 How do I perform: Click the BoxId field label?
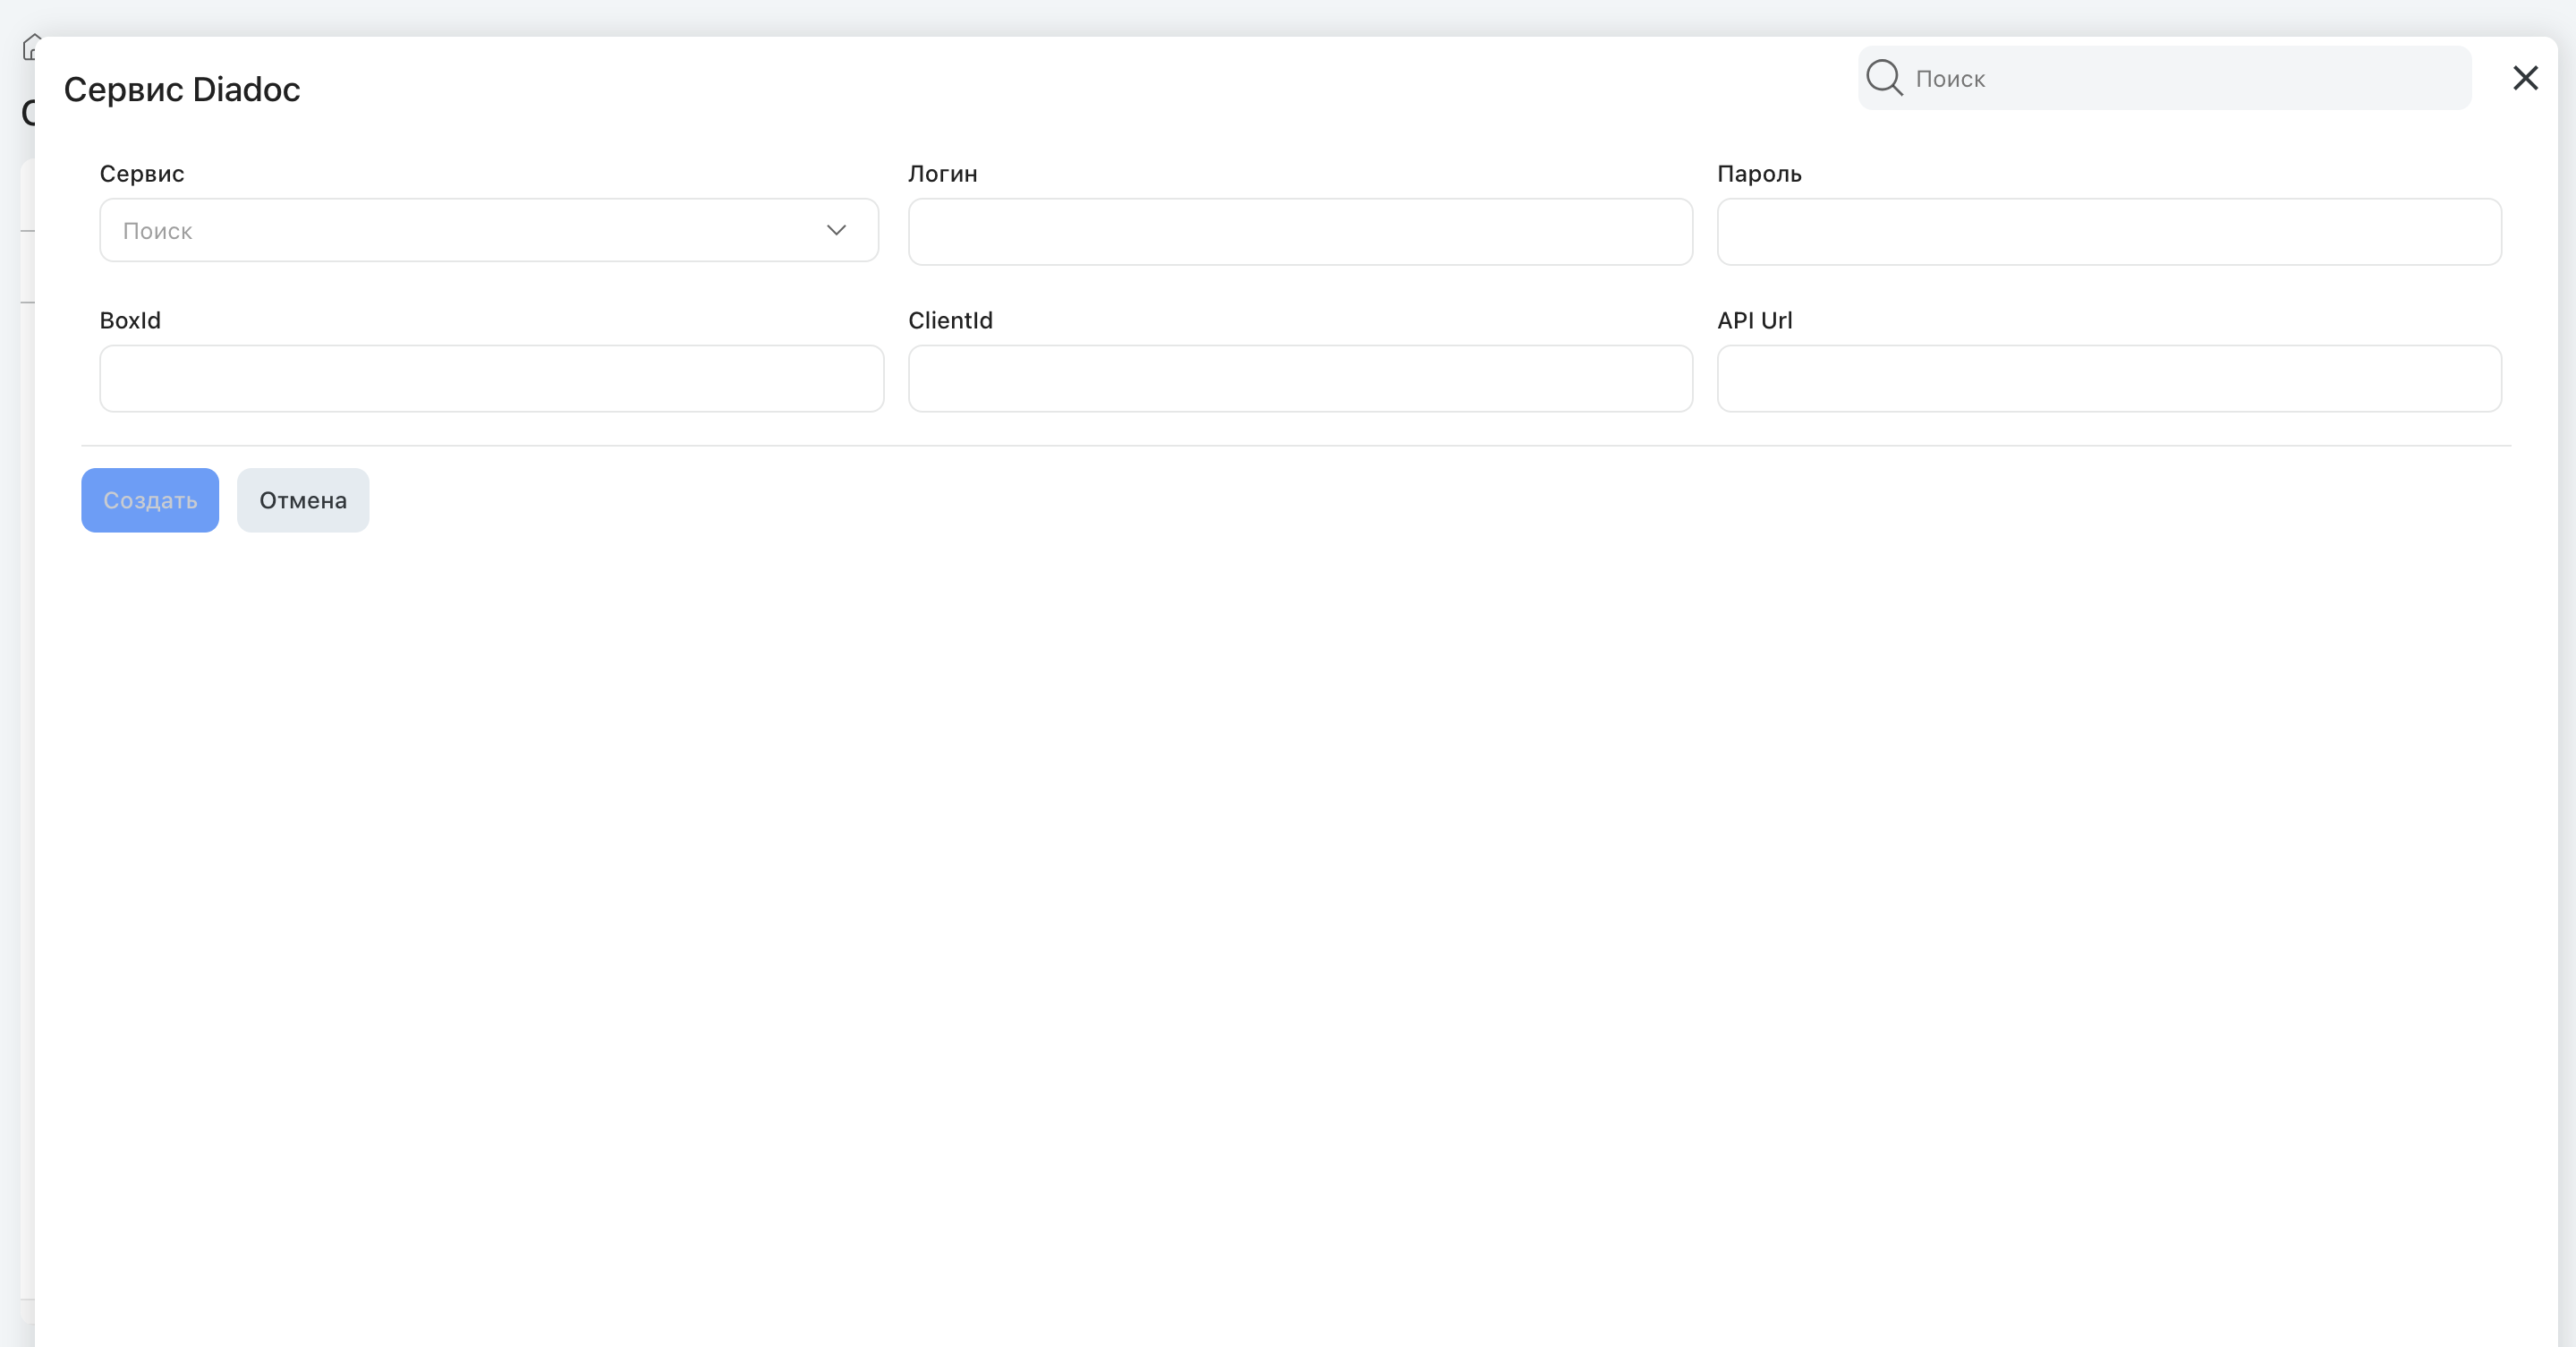coord(130,321)
